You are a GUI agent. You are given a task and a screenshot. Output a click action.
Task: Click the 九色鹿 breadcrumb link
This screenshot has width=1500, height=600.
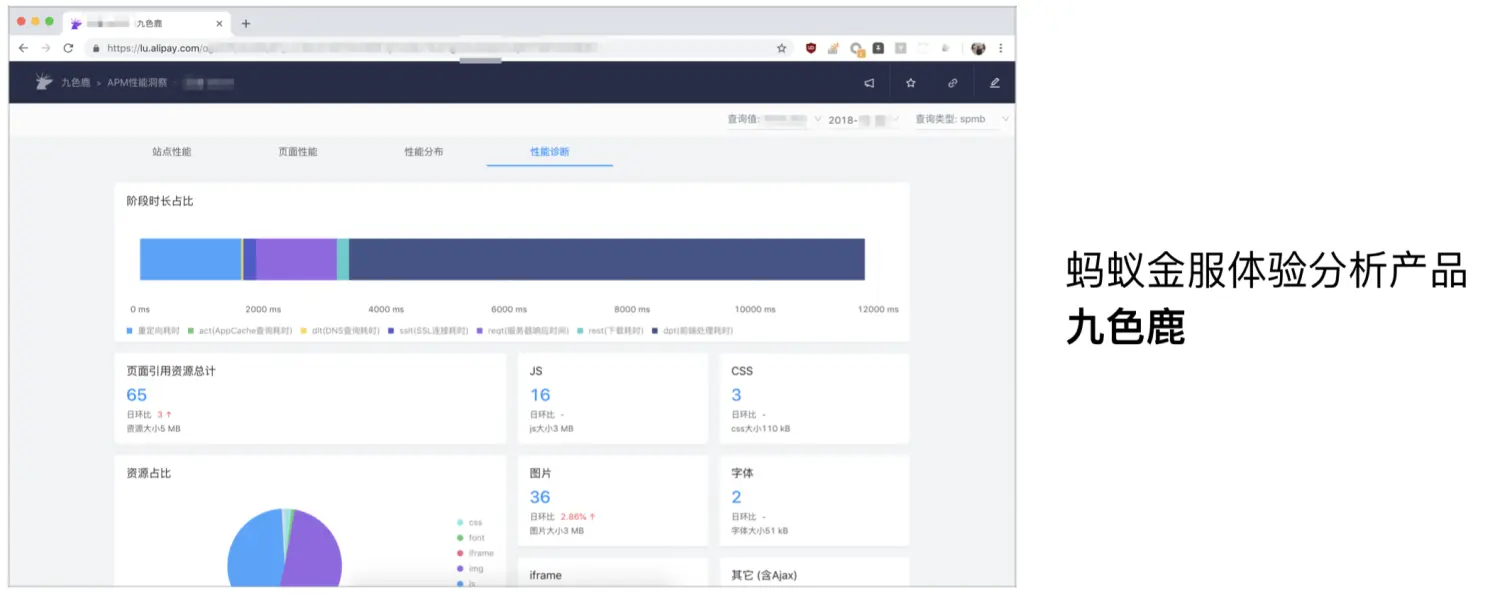75,83
